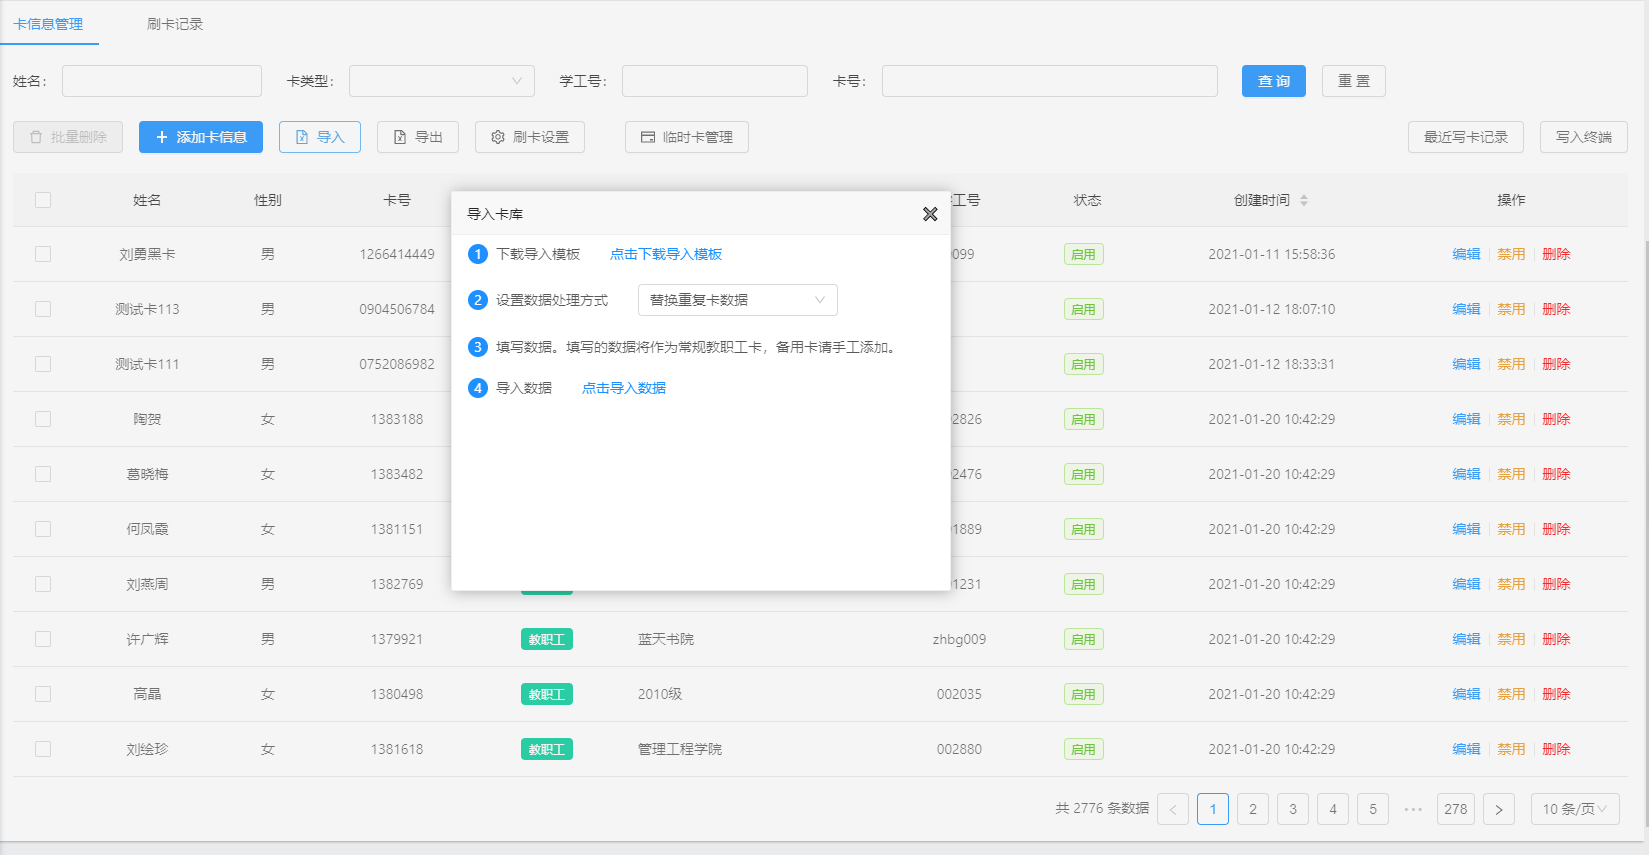Select page 5 in pagination
Image resolution: width=1649 pixels, height=855 pixels.
[x=1373, y=809]
